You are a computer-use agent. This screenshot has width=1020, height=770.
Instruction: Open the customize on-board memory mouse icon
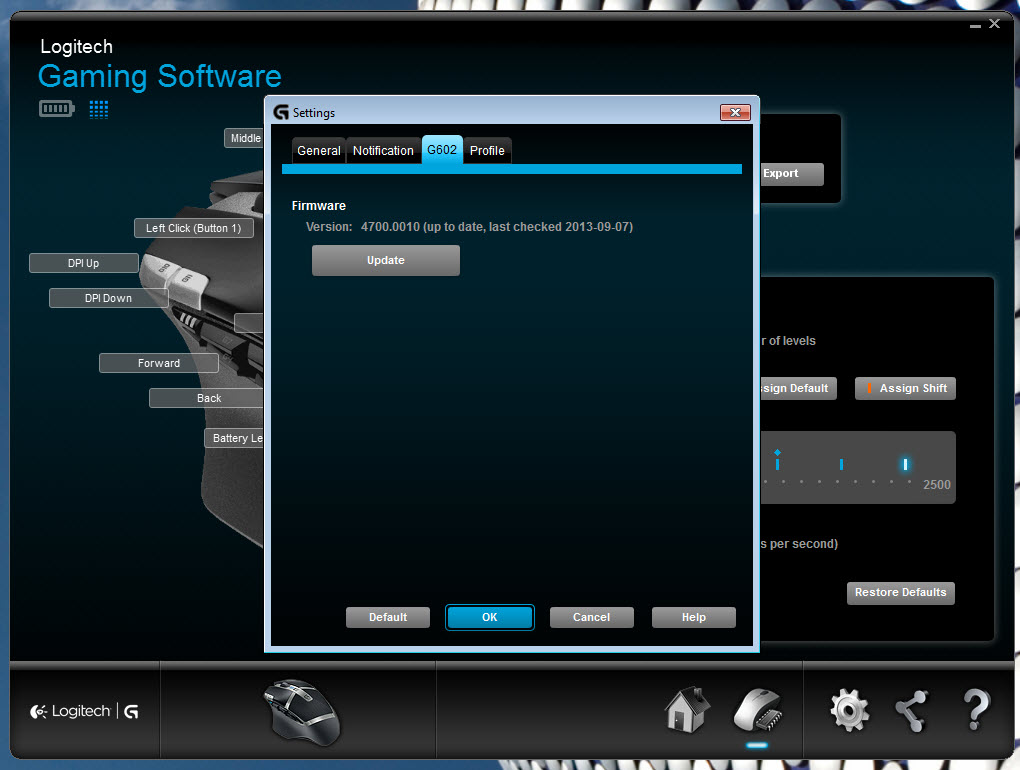pos(757,711)
